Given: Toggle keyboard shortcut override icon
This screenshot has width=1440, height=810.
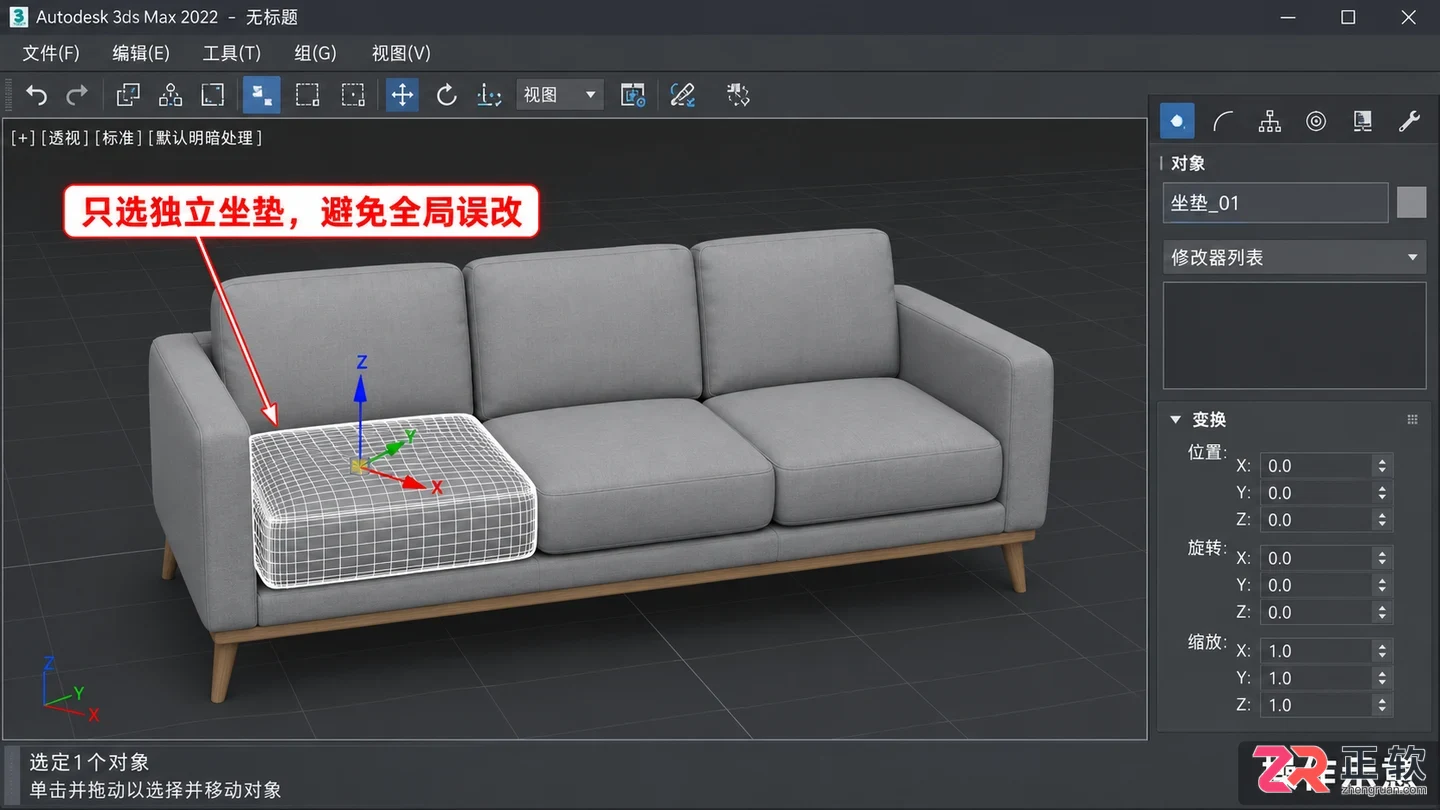Looking at the screenshot, I should point(738,95).
